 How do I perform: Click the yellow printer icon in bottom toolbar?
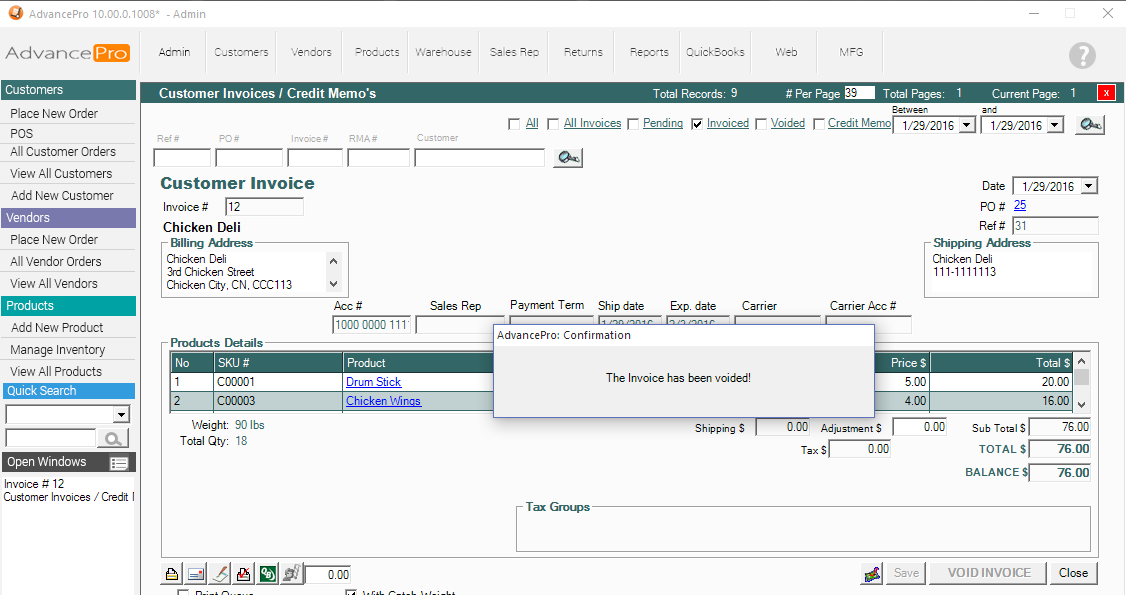click(172, 574)
